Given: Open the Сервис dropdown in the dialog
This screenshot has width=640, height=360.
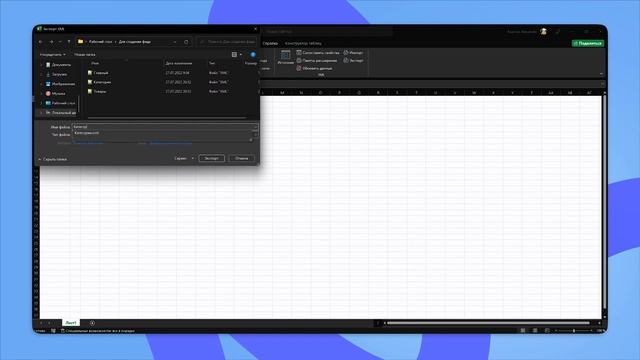Looking at the screenshot, I should tap(184, 158).
